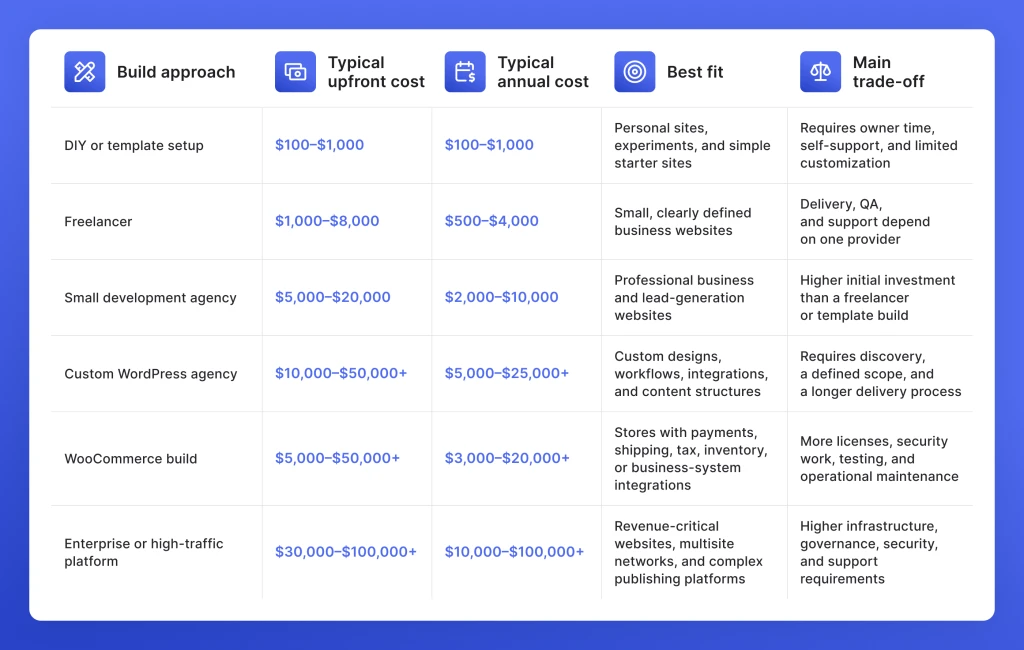Select the Small development agency row label
The image size is (1024, 650).
[x=150, y=298]
